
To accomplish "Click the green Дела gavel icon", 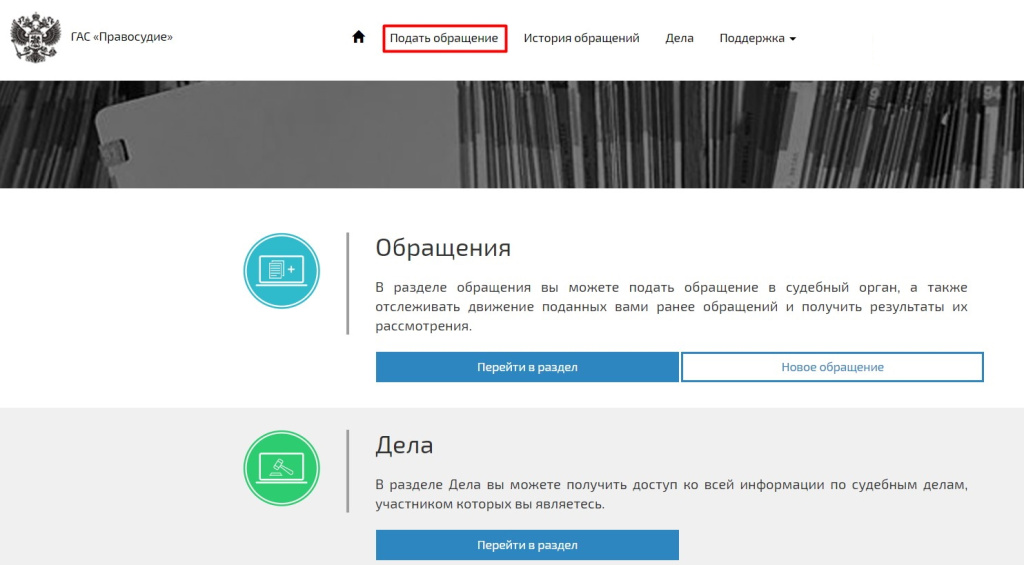I will point(281,468).
